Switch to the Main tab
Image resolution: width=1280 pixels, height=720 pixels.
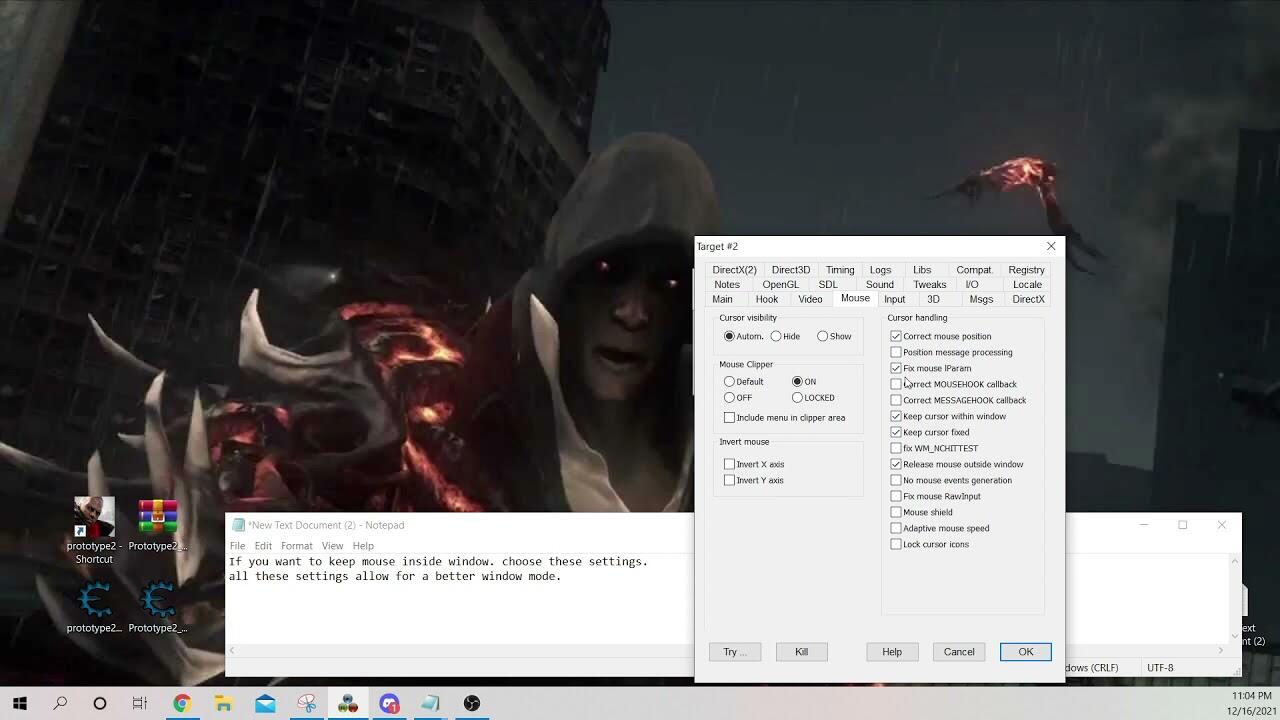(x=722, y=299)
